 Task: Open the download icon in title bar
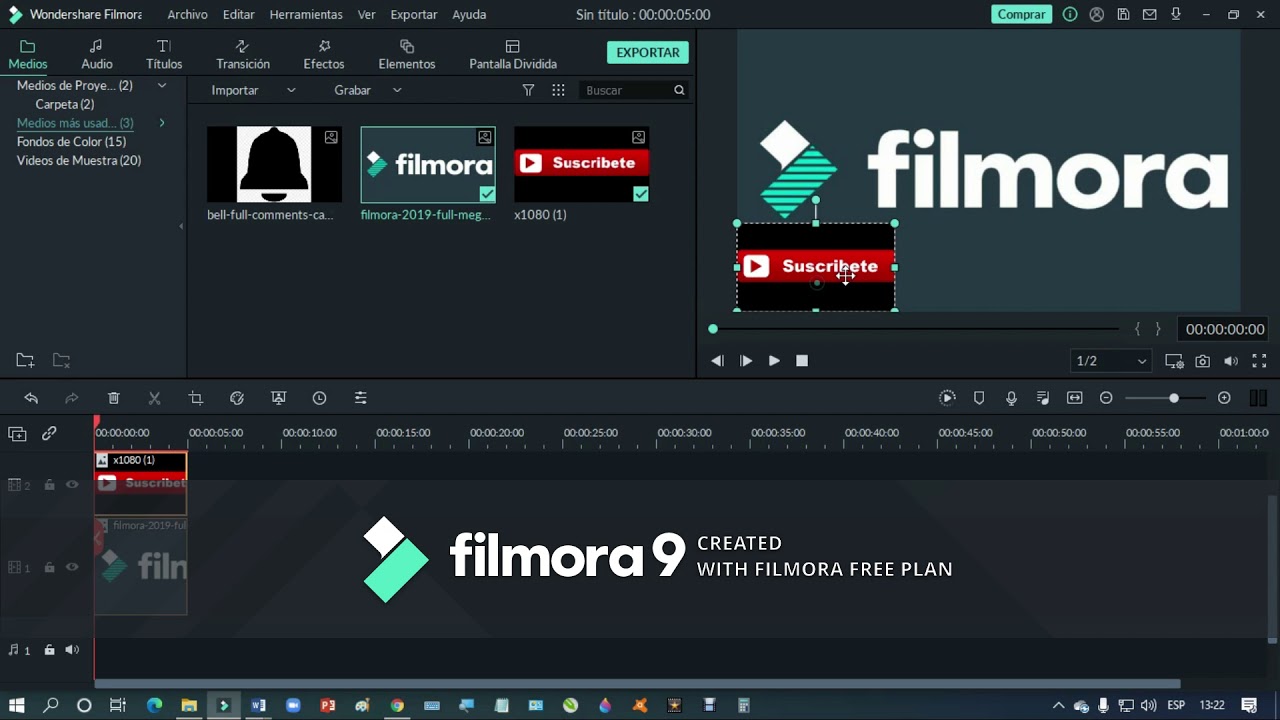point(1176,15)
